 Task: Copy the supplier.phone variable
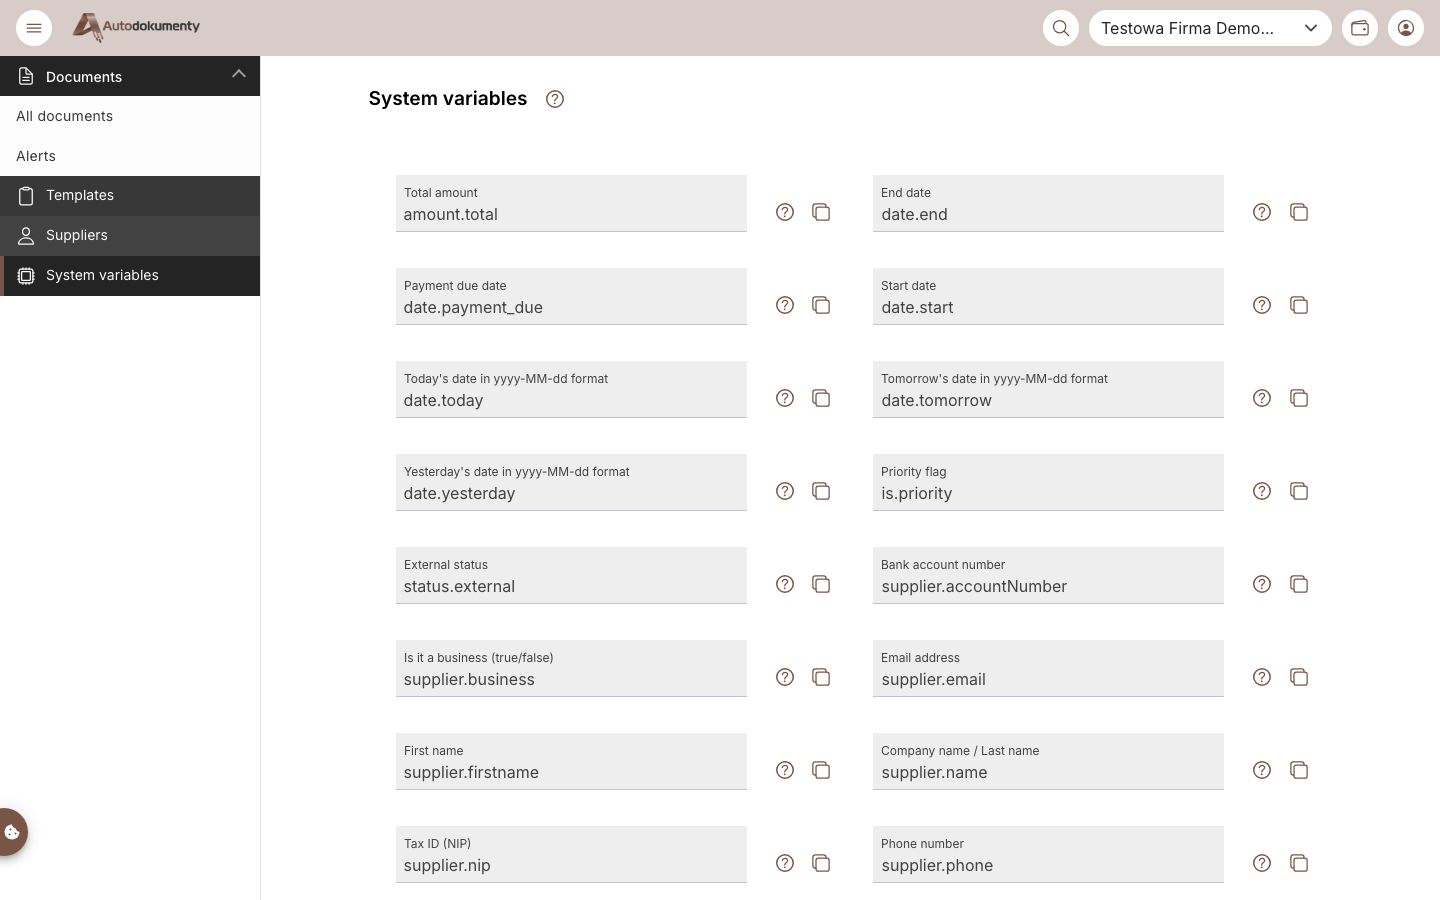click(x=1299, y=863)
